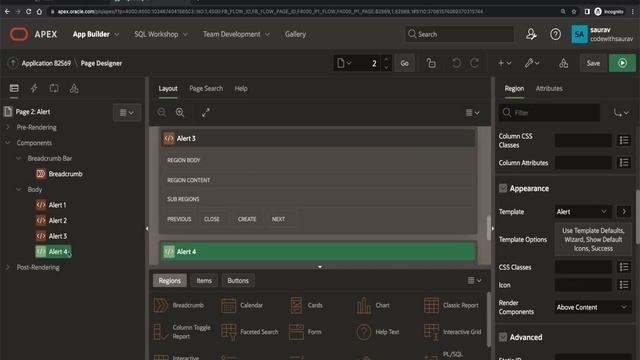Image resolution: width=640 pixels, height=360 pixels.
Task: Select the Calendar region in gallery
Action: (242, 305)
